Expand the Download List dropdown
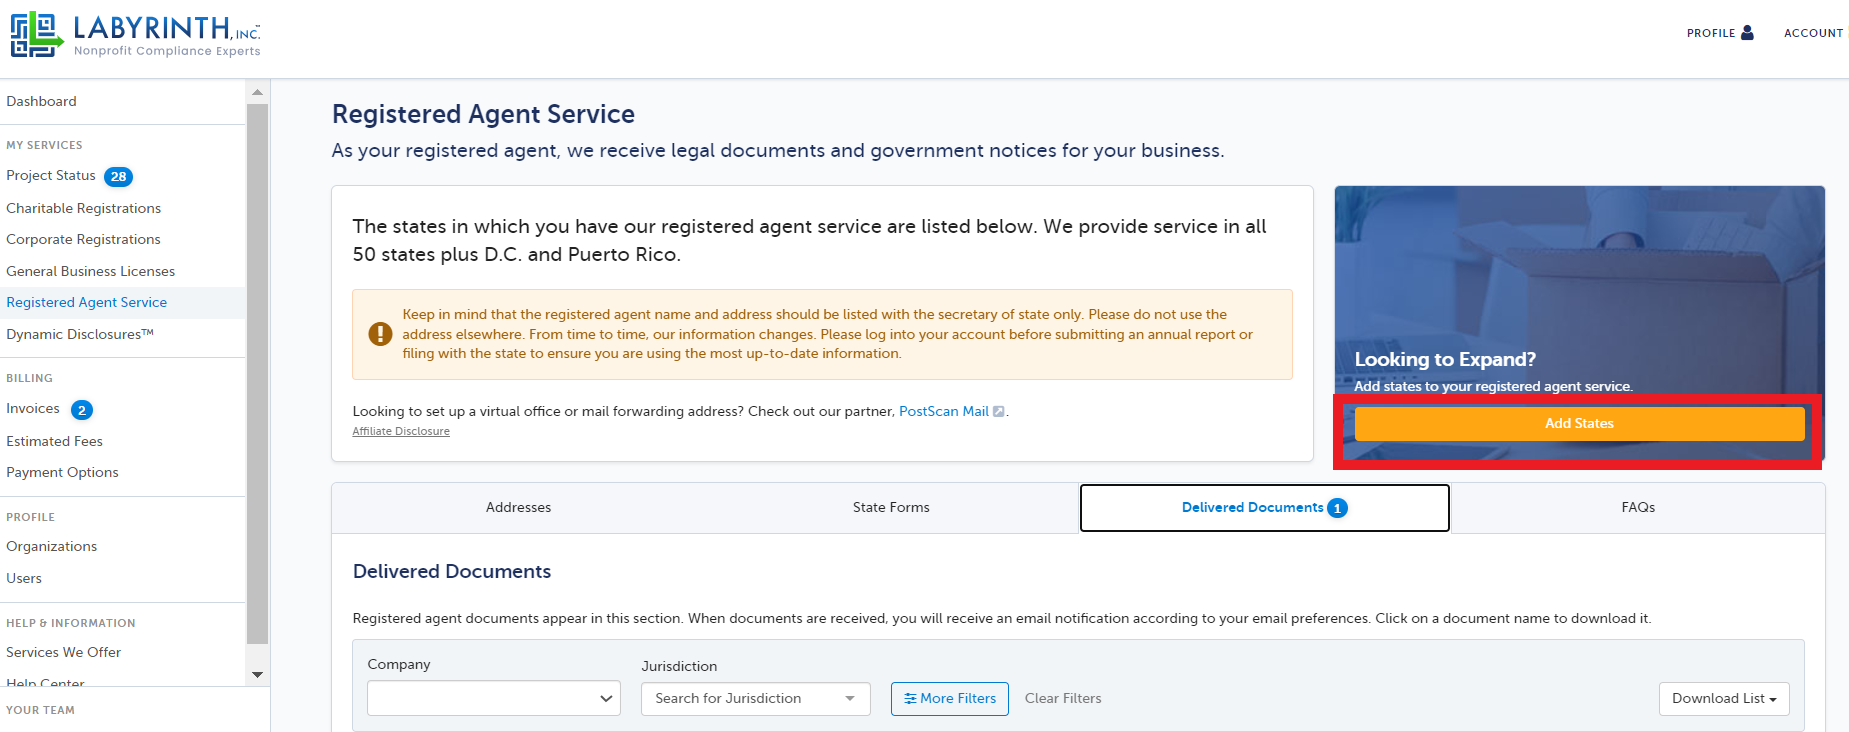The width and height of the screenshot is (1849, 732). [x=1724, y=698]
